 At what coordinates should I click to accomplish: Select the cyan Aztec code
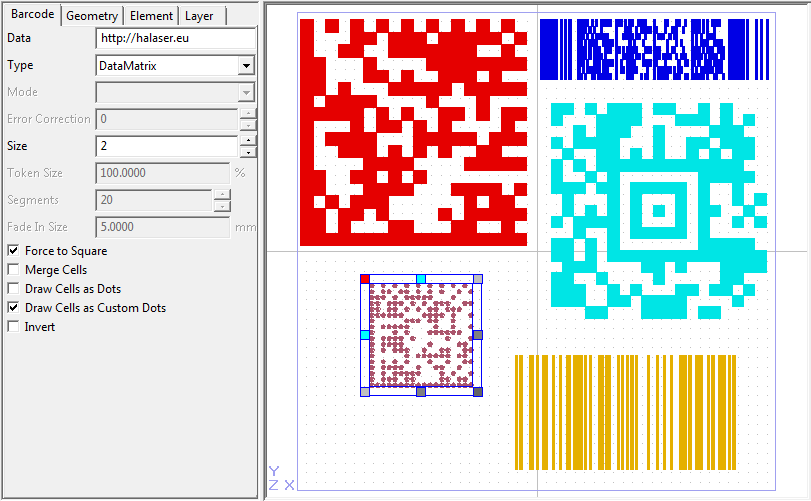pyautogui.click(x=659, y=211)
